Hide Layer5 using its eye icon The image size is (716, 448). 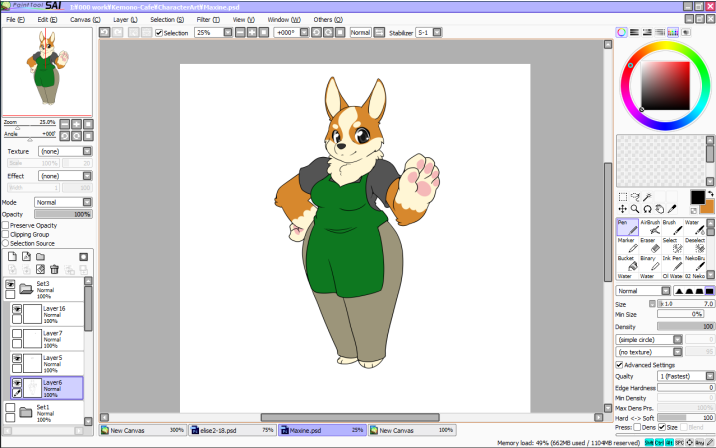(17, 358)
